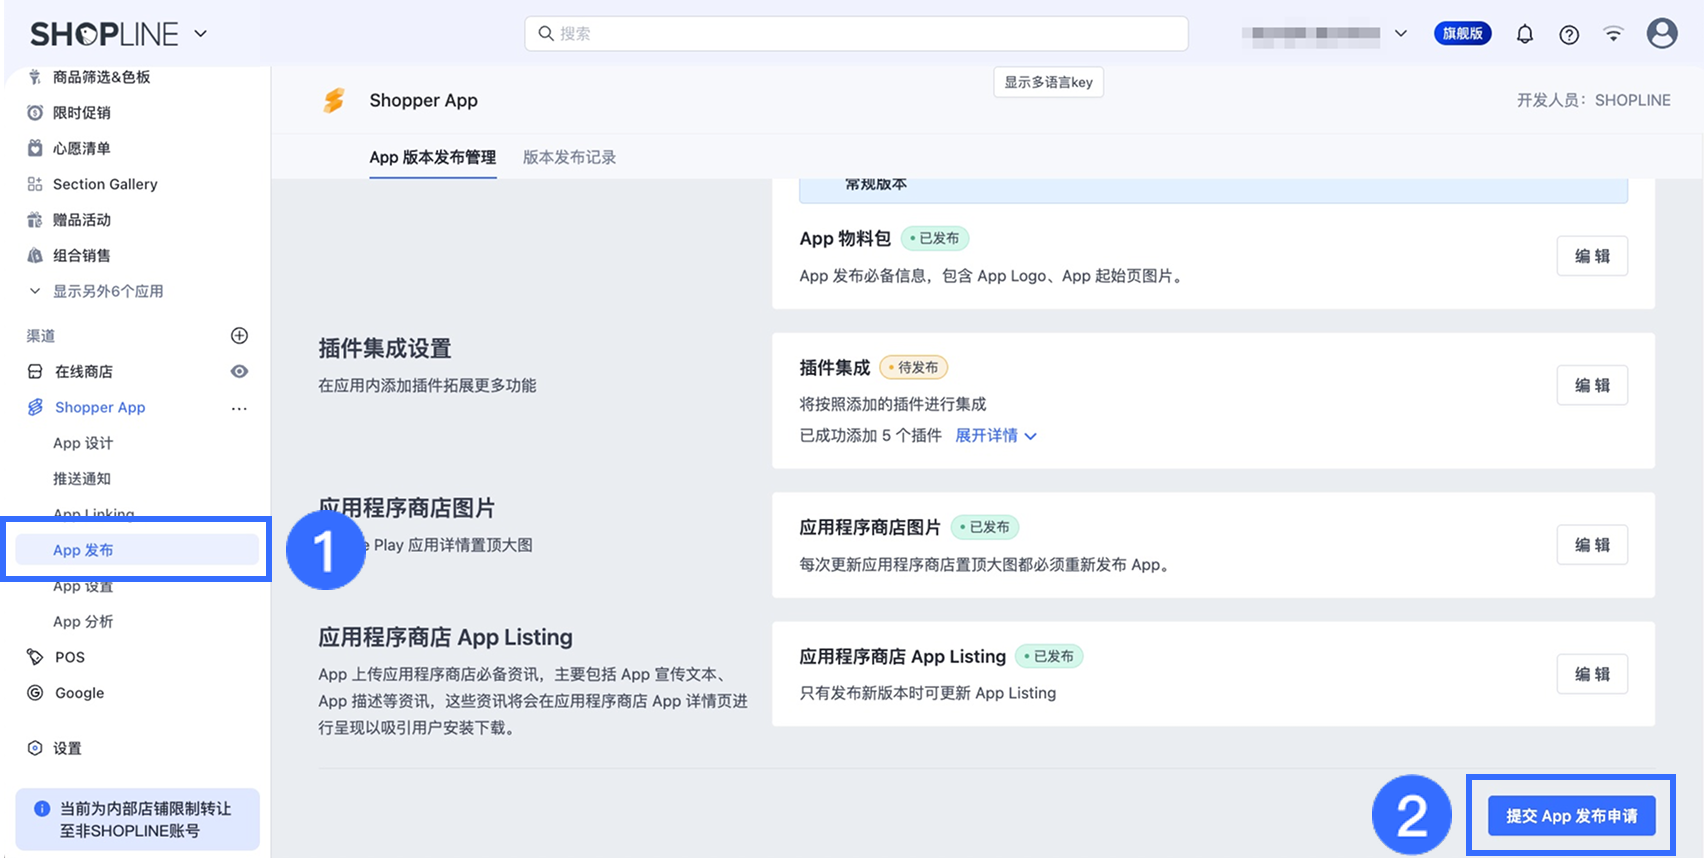
Task: Click the 搜索 search input field
Action: (x=856, y=34)
